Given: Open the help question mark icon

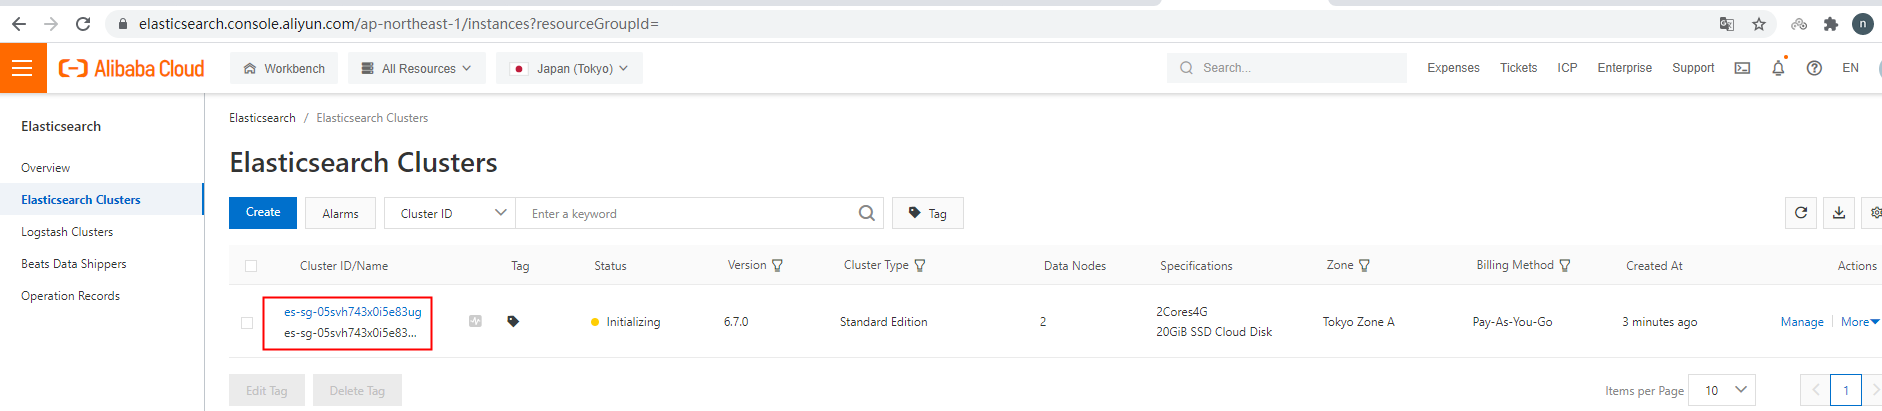Looking at the screenshot, I should pos(1814,68).
